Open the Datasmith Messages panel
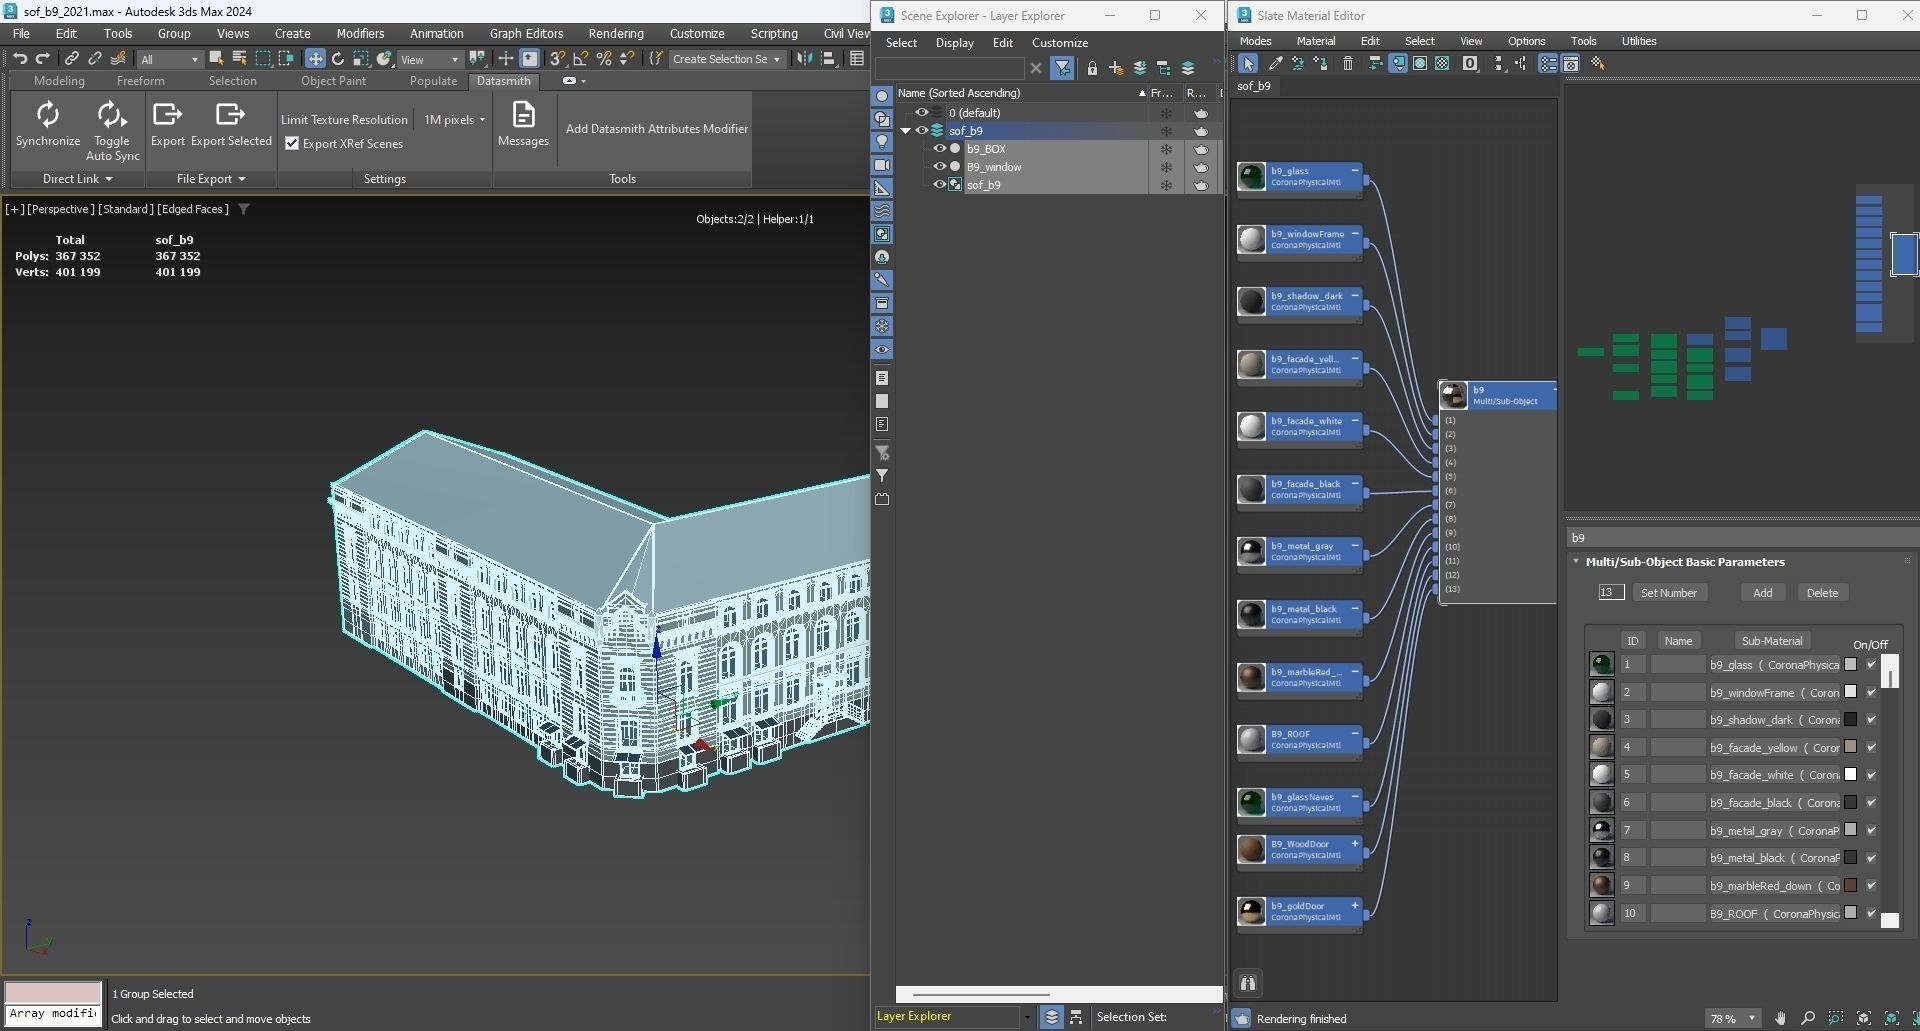The width and height of the screenshot is (1920, 1031). pyautogui.click(x=523, y=125)
